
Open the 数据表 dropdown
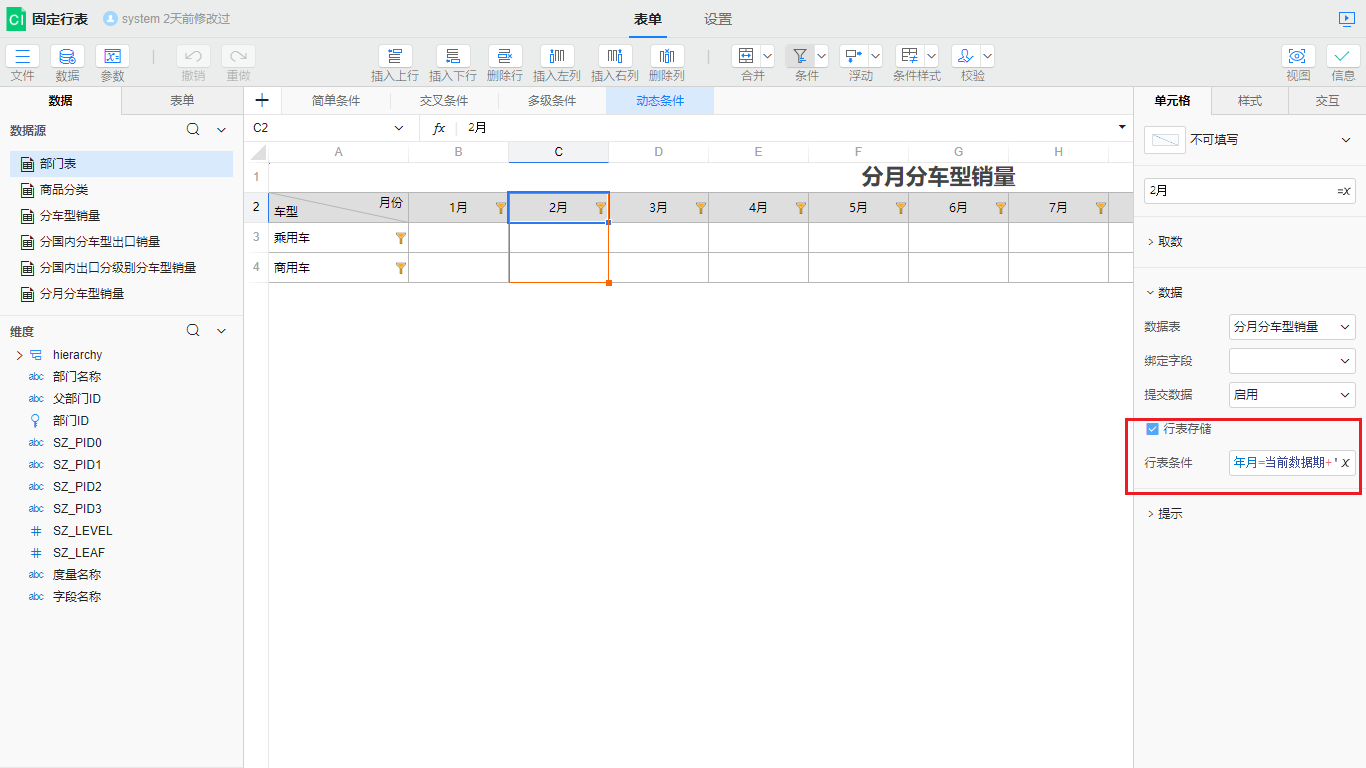click(x=1292, y=327)
